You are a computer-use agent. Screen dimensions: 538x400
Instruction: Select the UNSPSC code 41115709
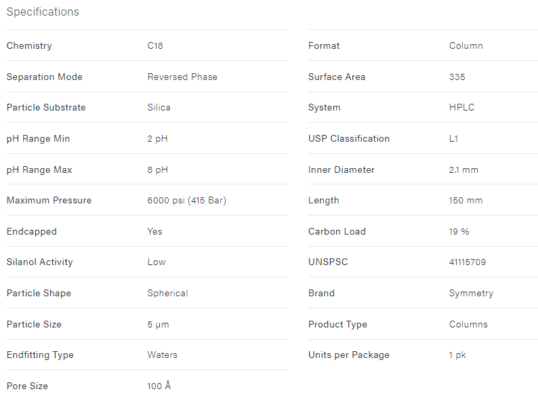[467, 262]
